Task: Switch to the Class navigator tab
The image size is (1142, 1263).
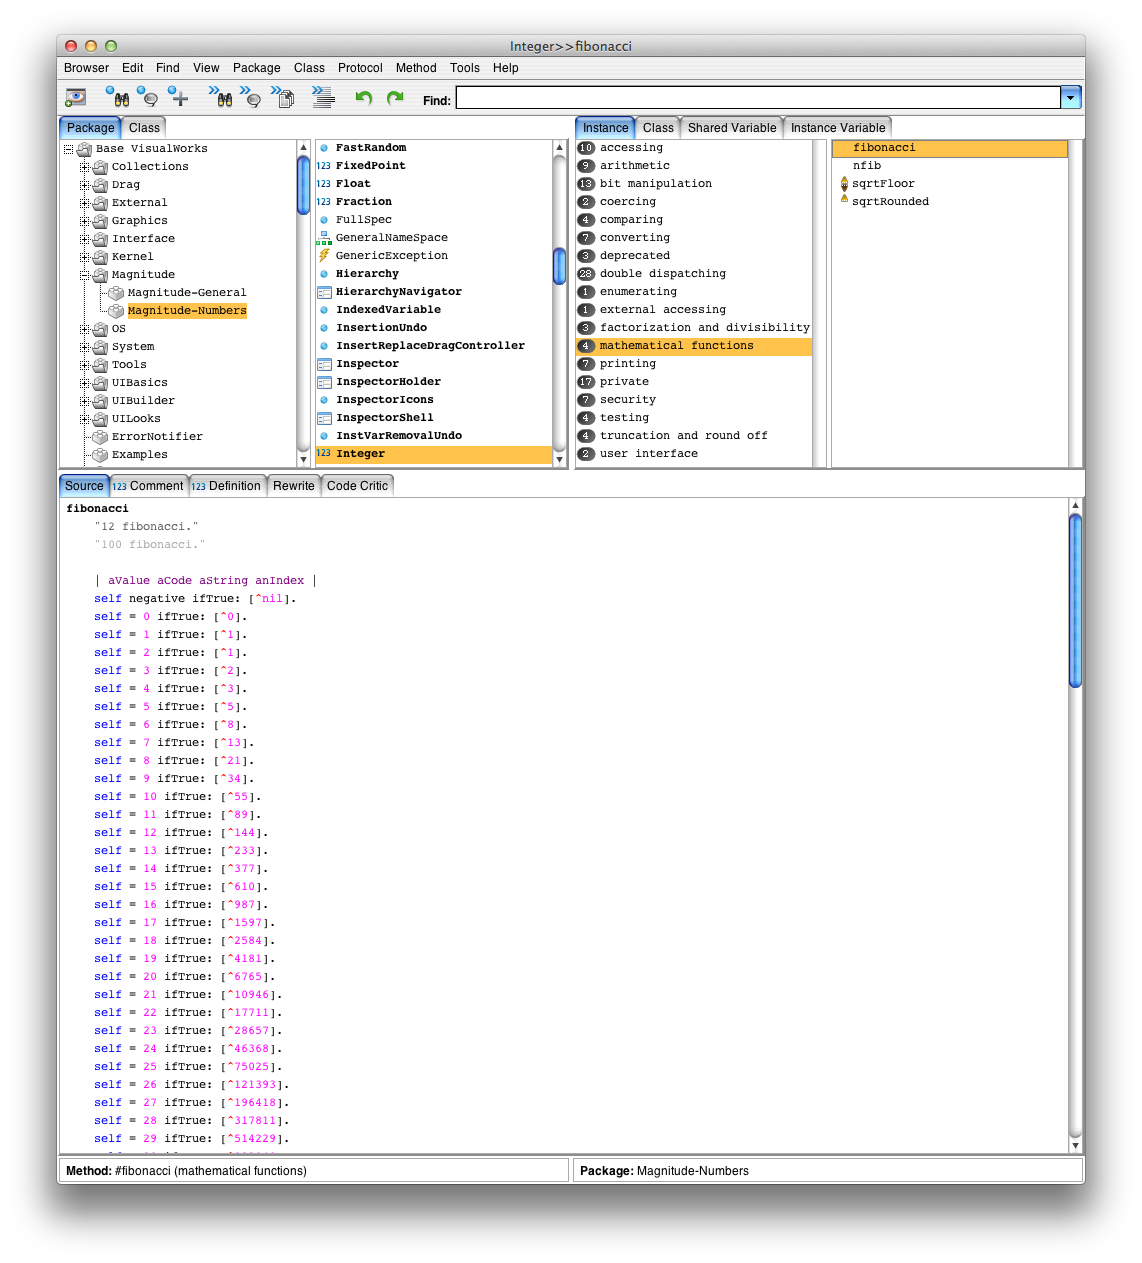Action: coord(144,128)
